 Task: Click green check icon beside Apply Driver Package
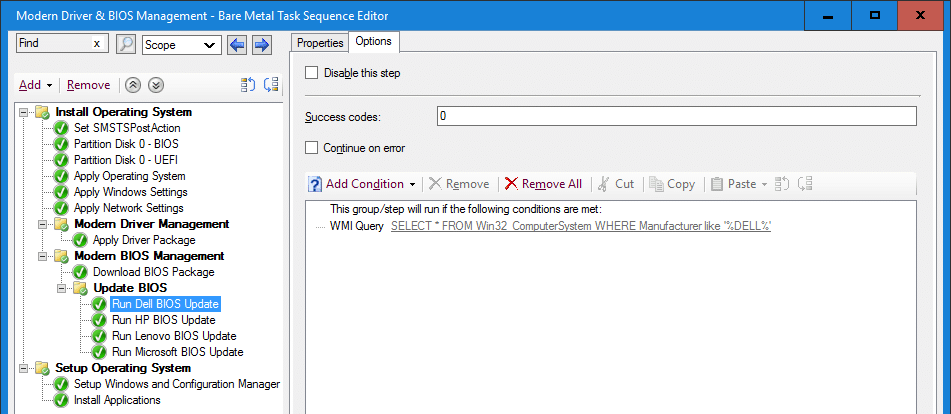[80, 240]
